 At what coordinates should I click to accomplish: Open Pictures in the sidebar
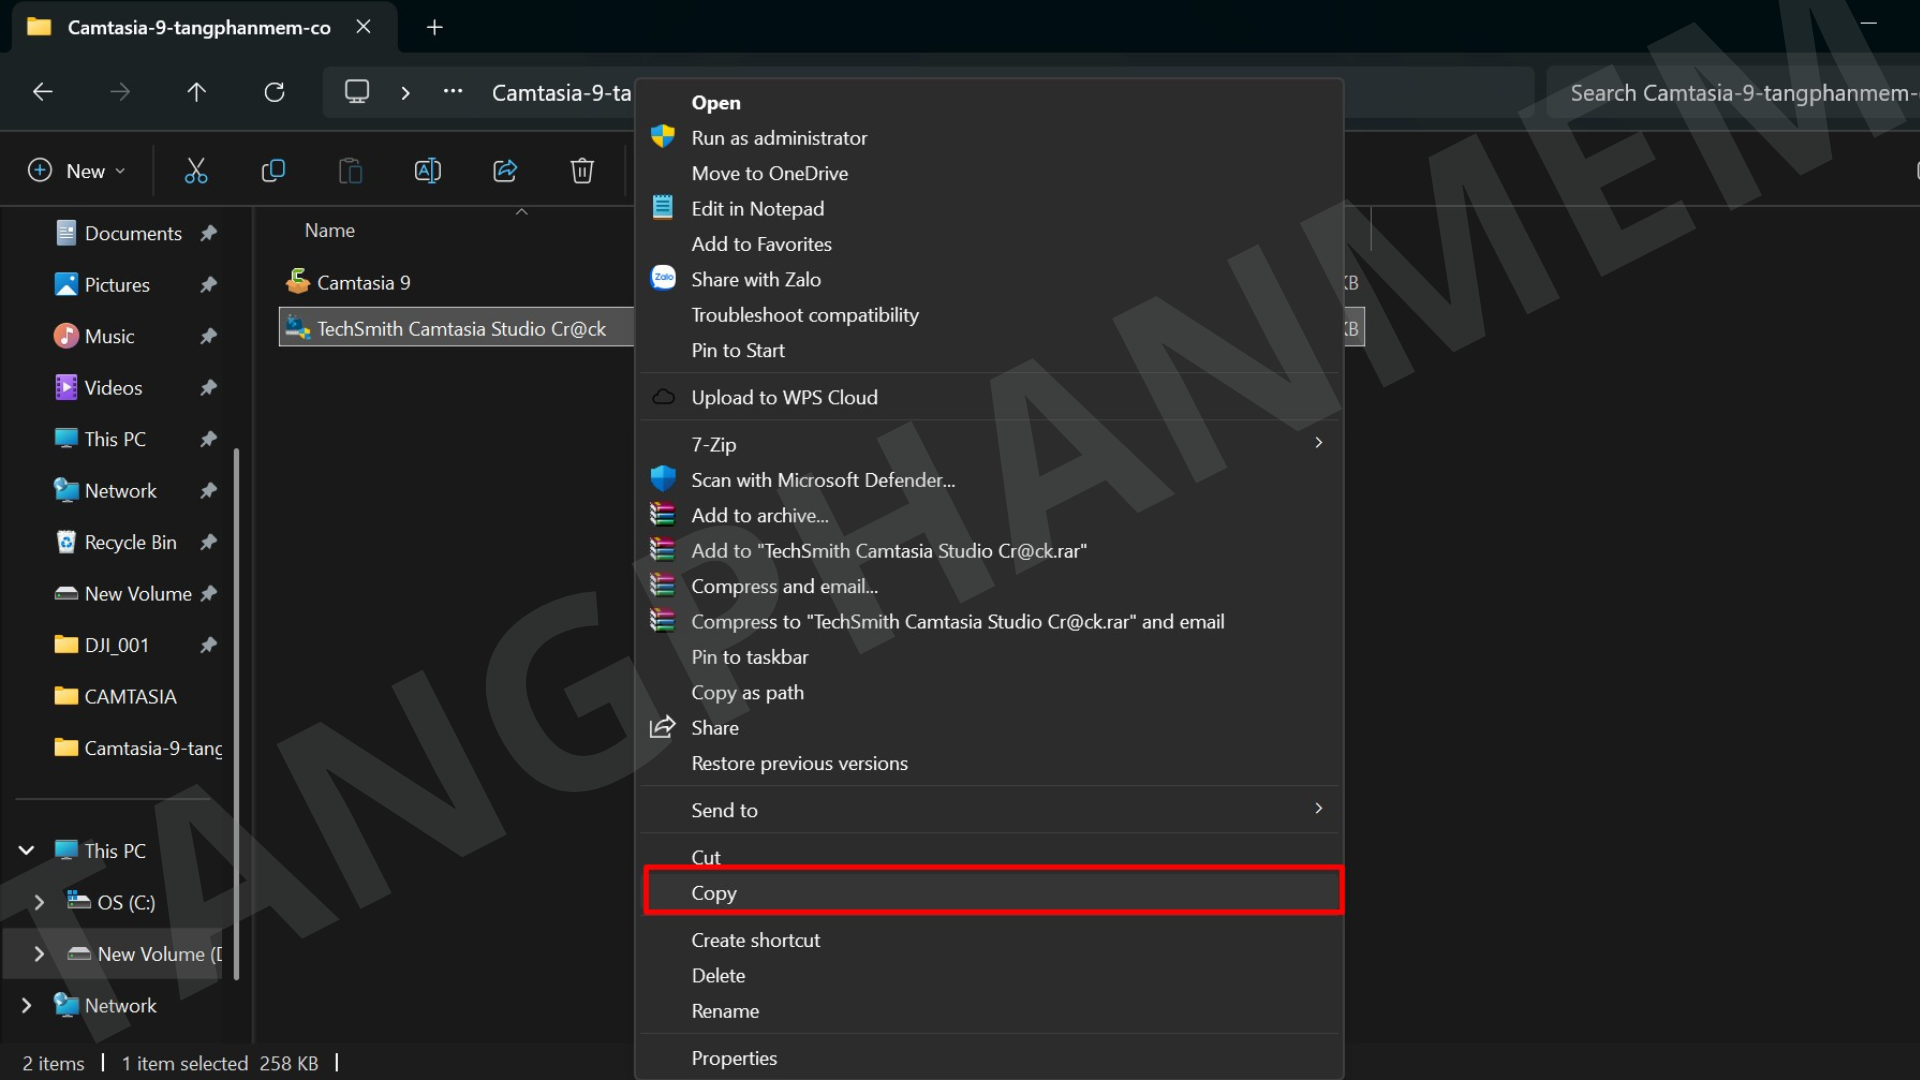(117, 284)
